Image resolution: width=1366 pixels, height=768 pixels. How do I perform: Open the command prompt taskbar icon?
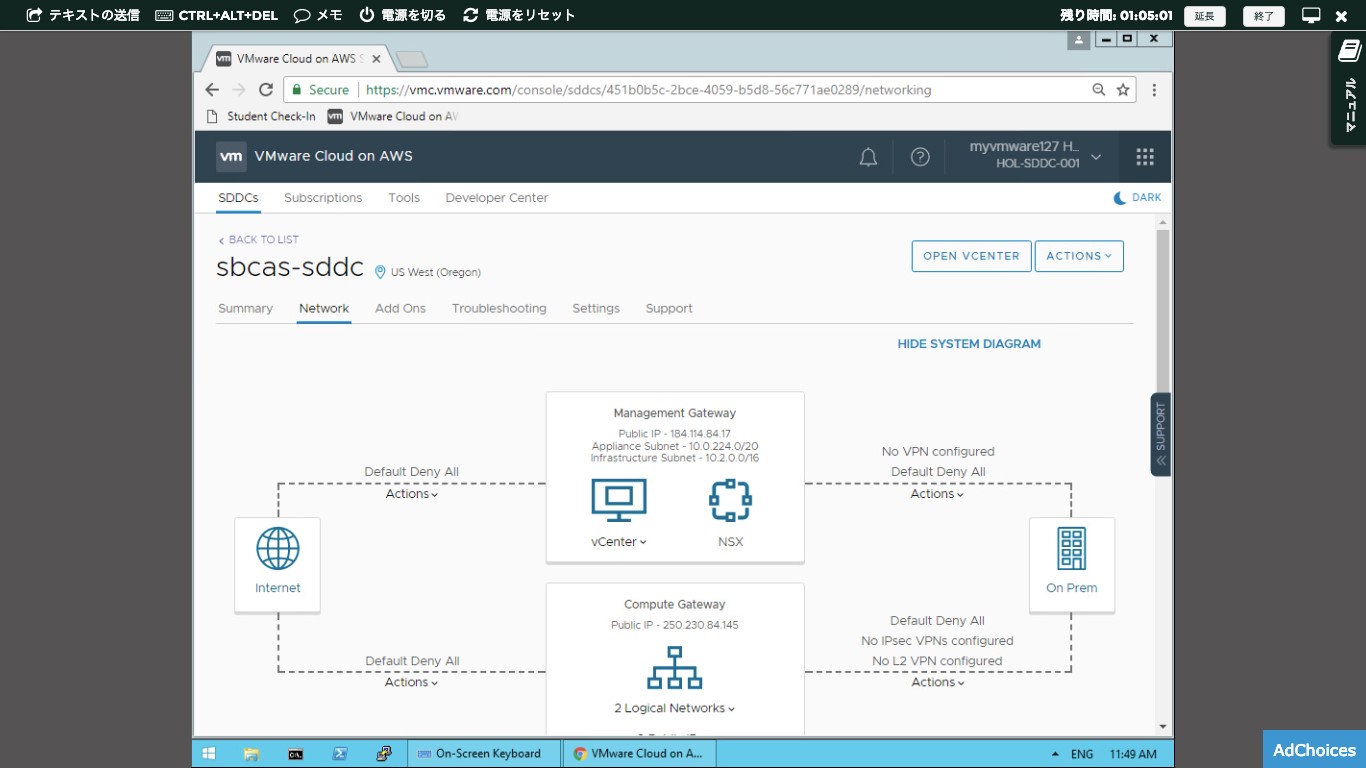[x=295, y=754]
